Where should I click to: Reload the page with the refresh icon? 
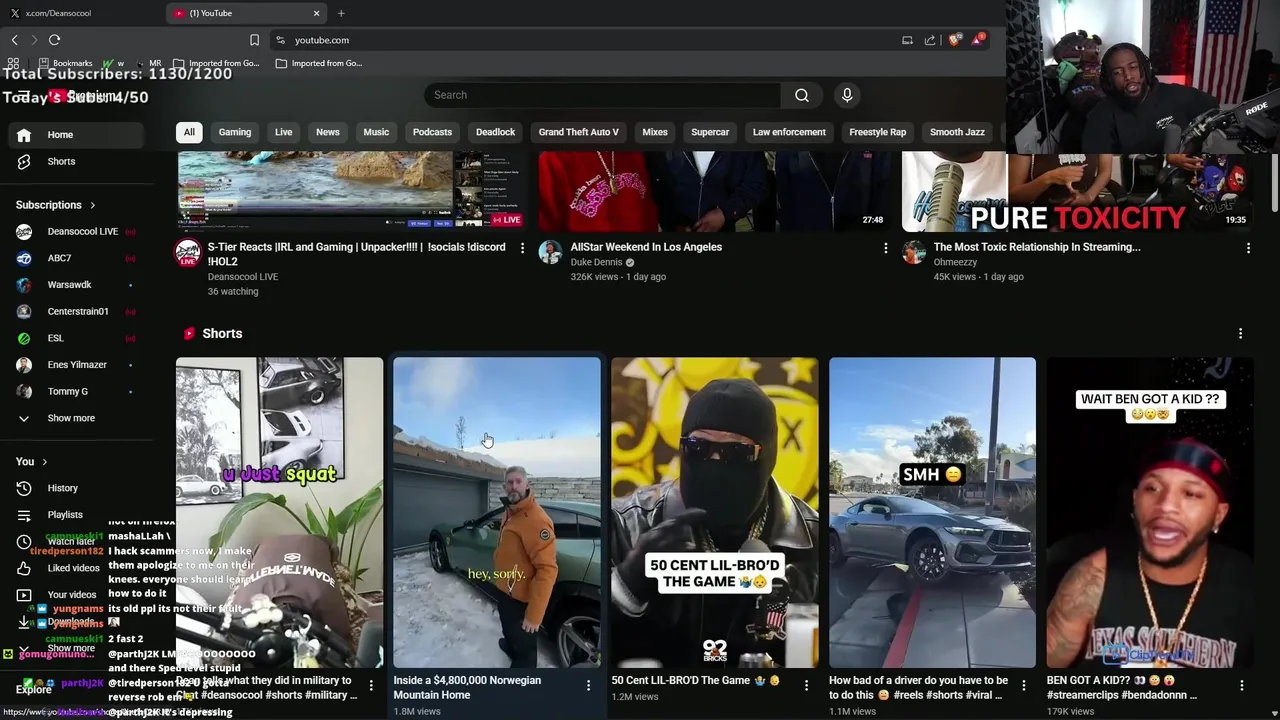pos(55,40)
